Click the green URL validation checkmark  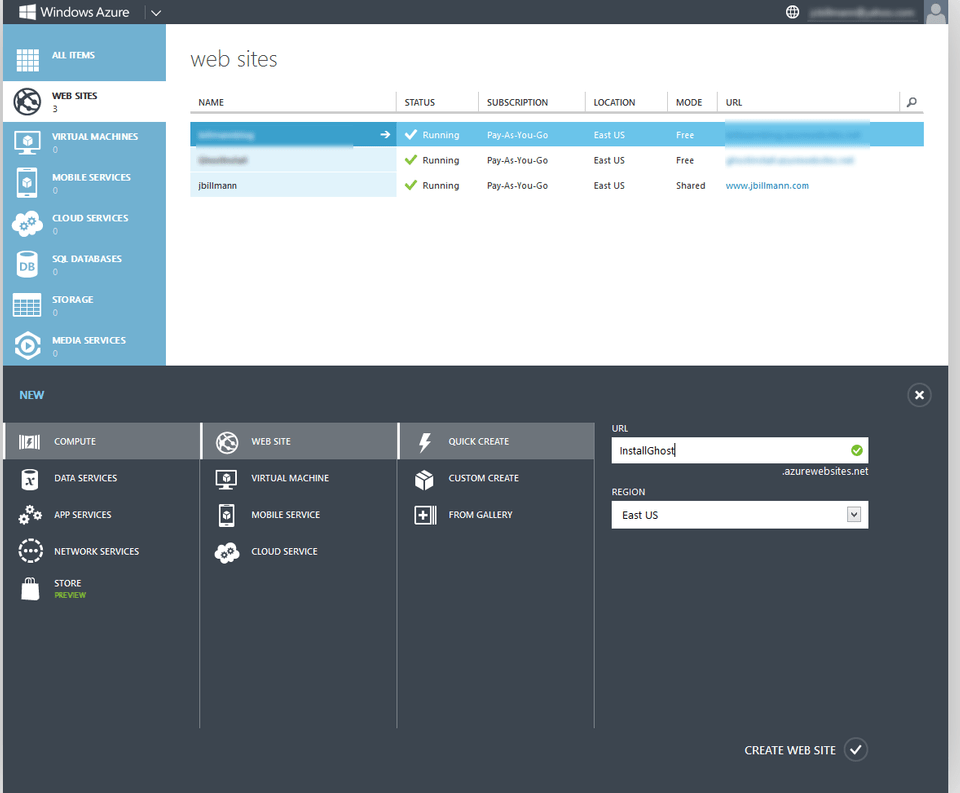click(857, 450)
